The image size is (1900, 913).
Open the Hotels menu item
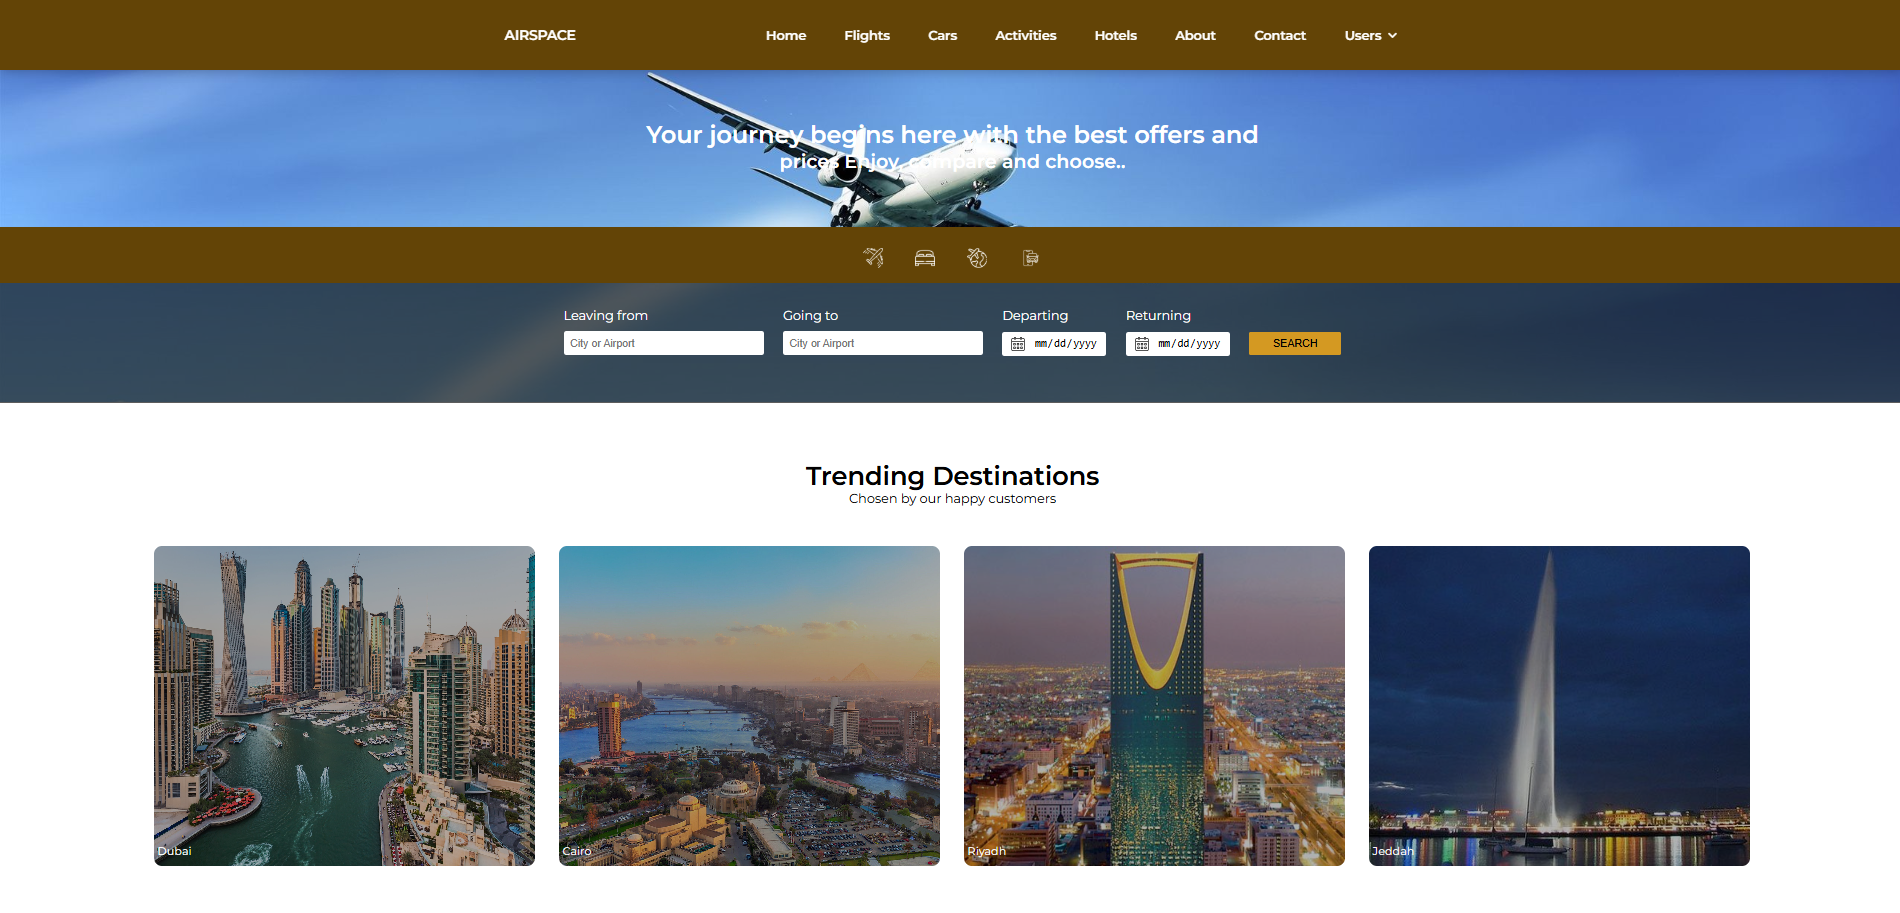pos(1115,35)
